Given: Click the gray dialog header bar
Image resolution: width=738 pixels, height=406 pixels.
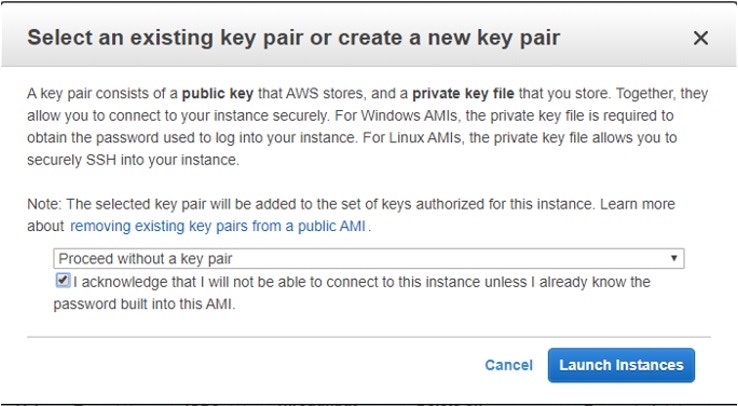Looking at the screenshot, I should (369, 36).
